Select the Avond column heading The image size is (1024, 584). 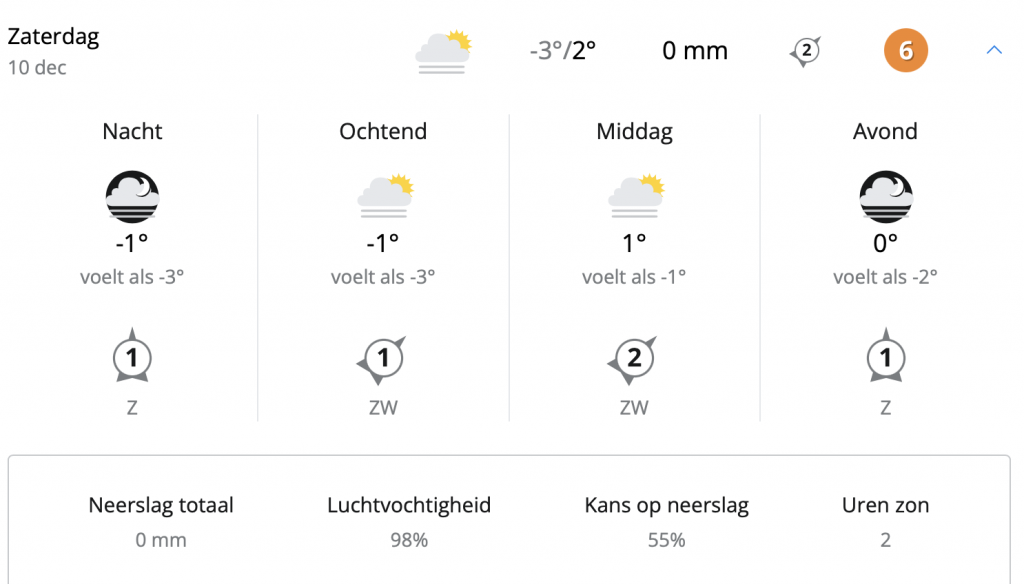[885, 131]
